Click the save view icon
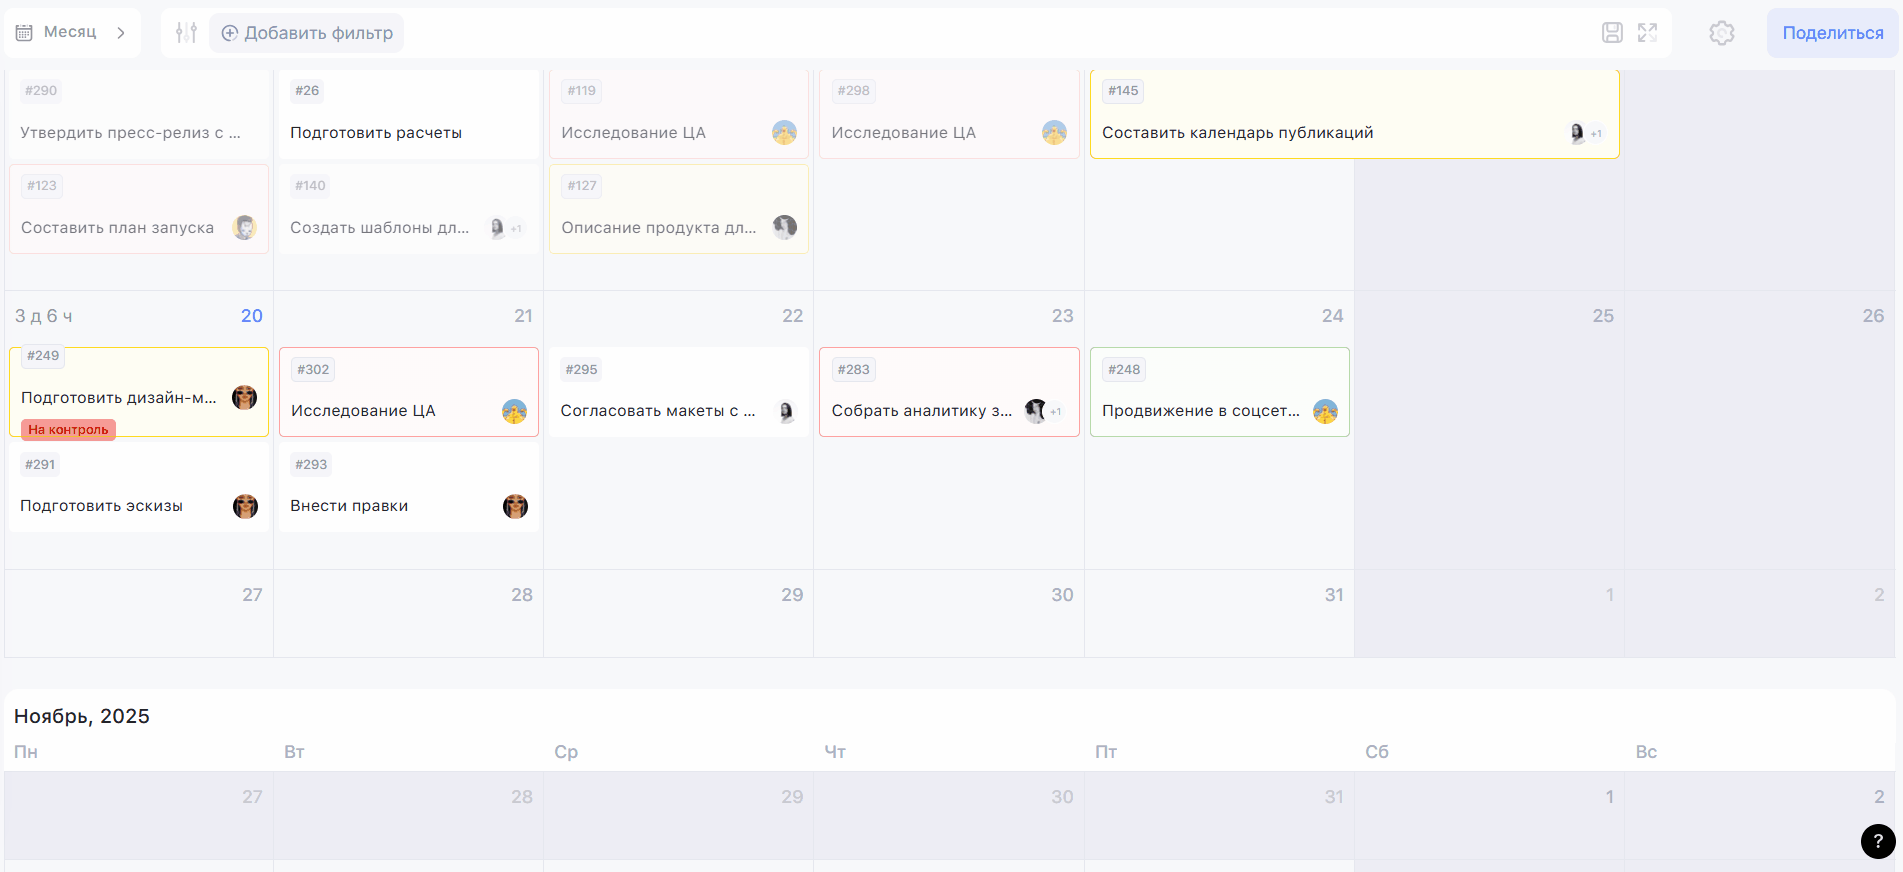Image resolution: width=1903 pixels, height=872 pixels. click(x=1612, y=33)
